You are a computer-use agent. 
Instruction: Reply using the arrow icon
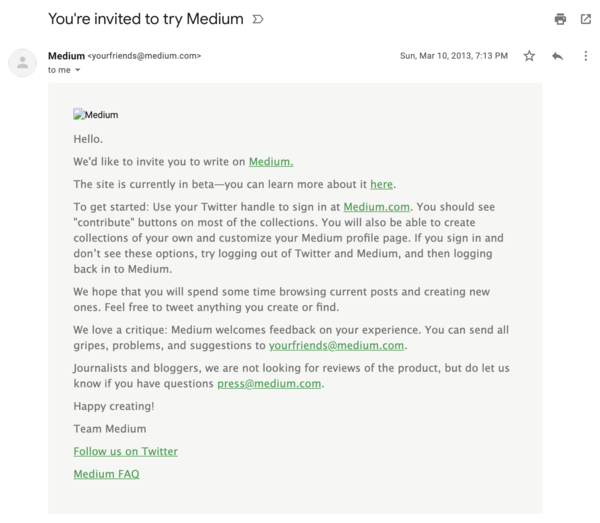(x=556, y=55)
